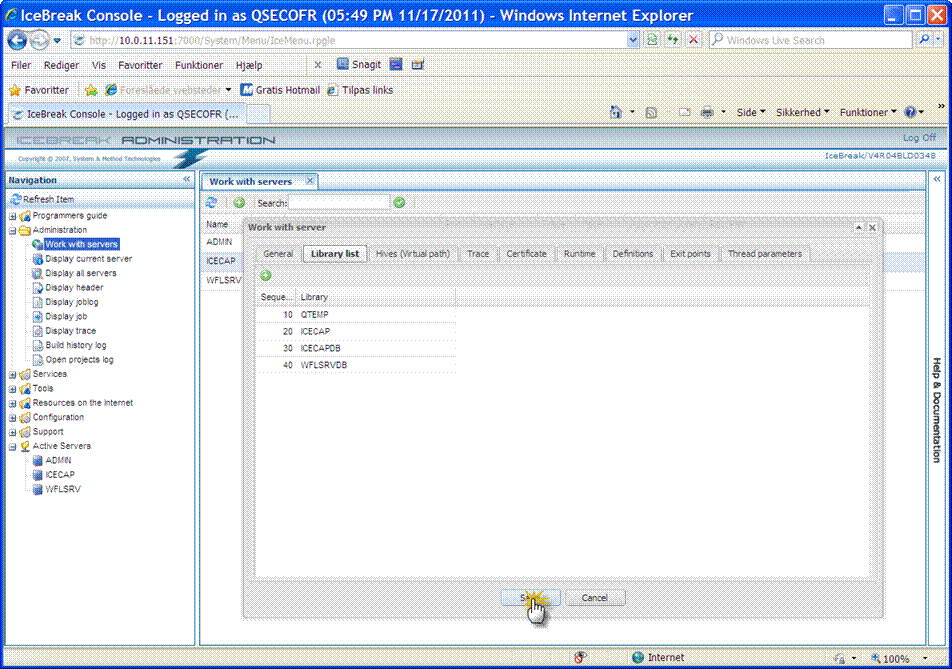952x669 pixels.
Task: Click the Refresh Item icon in Navigation
Action: (x=16, y=199)
